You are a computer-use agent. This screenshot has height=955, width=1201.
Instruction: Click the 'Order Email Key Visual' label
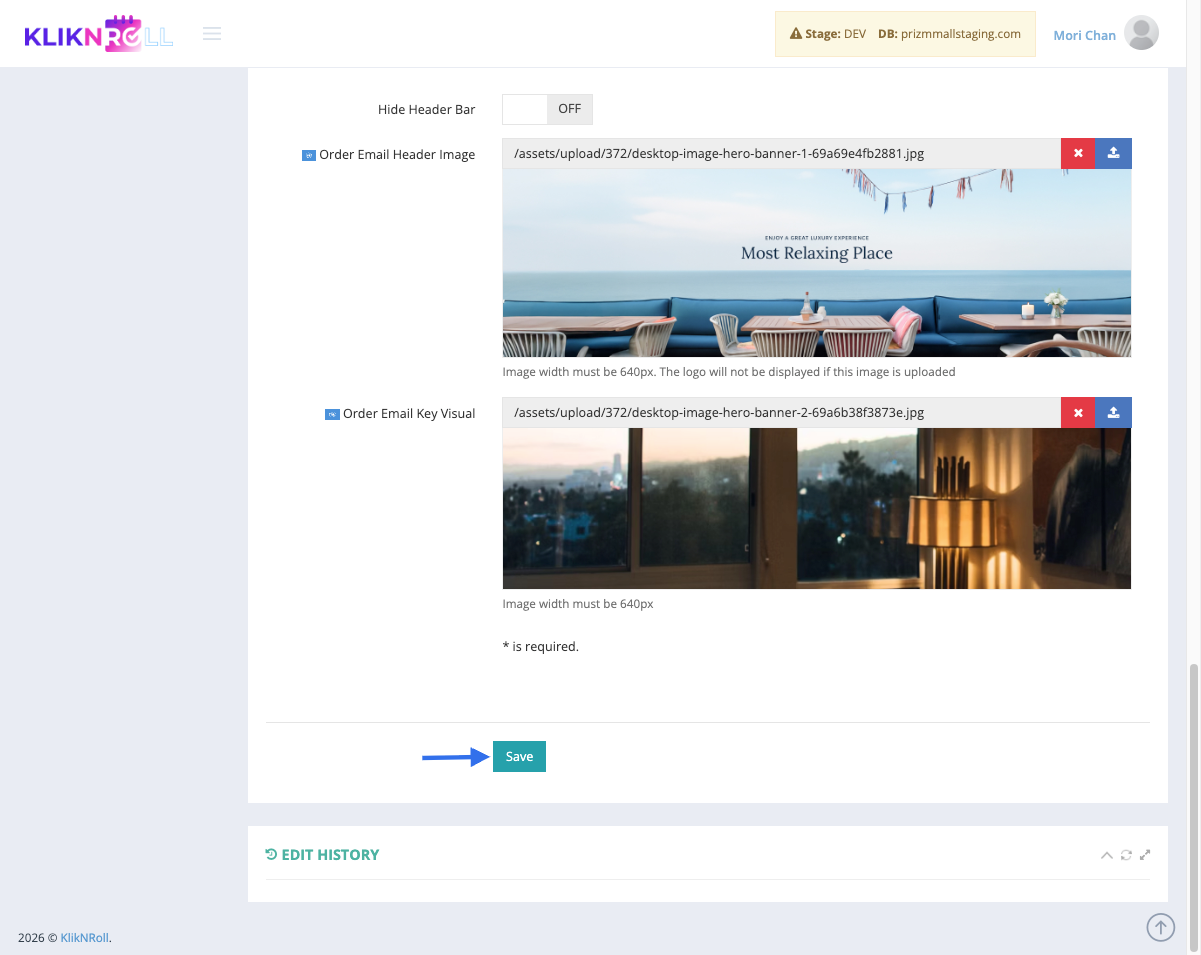pyautogui.click(x=409, y=414)
